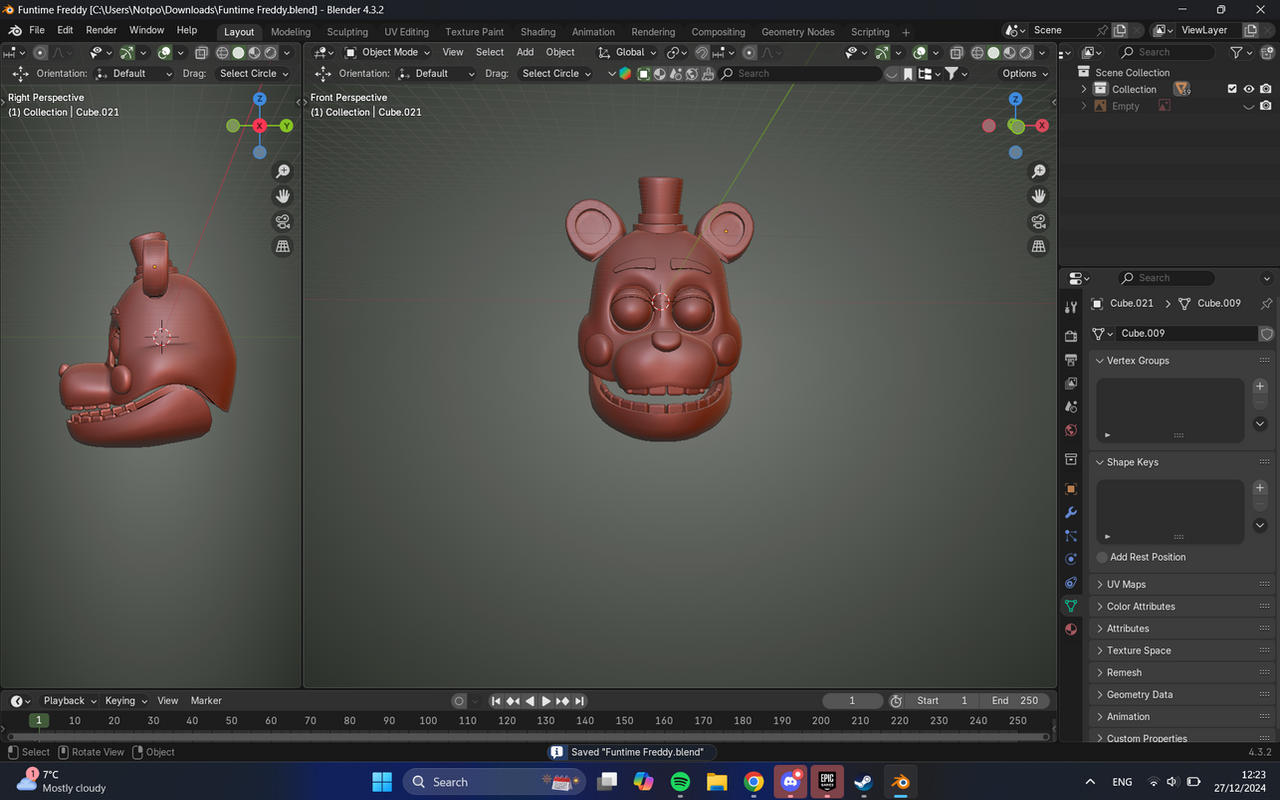Screen dimensions: 1280x800
Task: Click the pan hand in front viewport
Action: [1039, 196]
